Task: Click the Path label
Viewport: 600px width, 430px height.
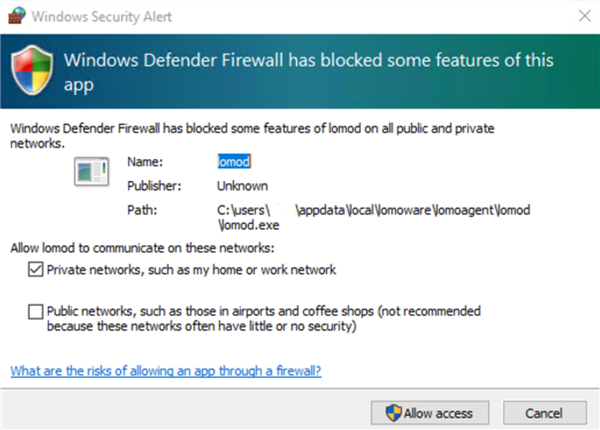Action: click(x=142, y=210)
